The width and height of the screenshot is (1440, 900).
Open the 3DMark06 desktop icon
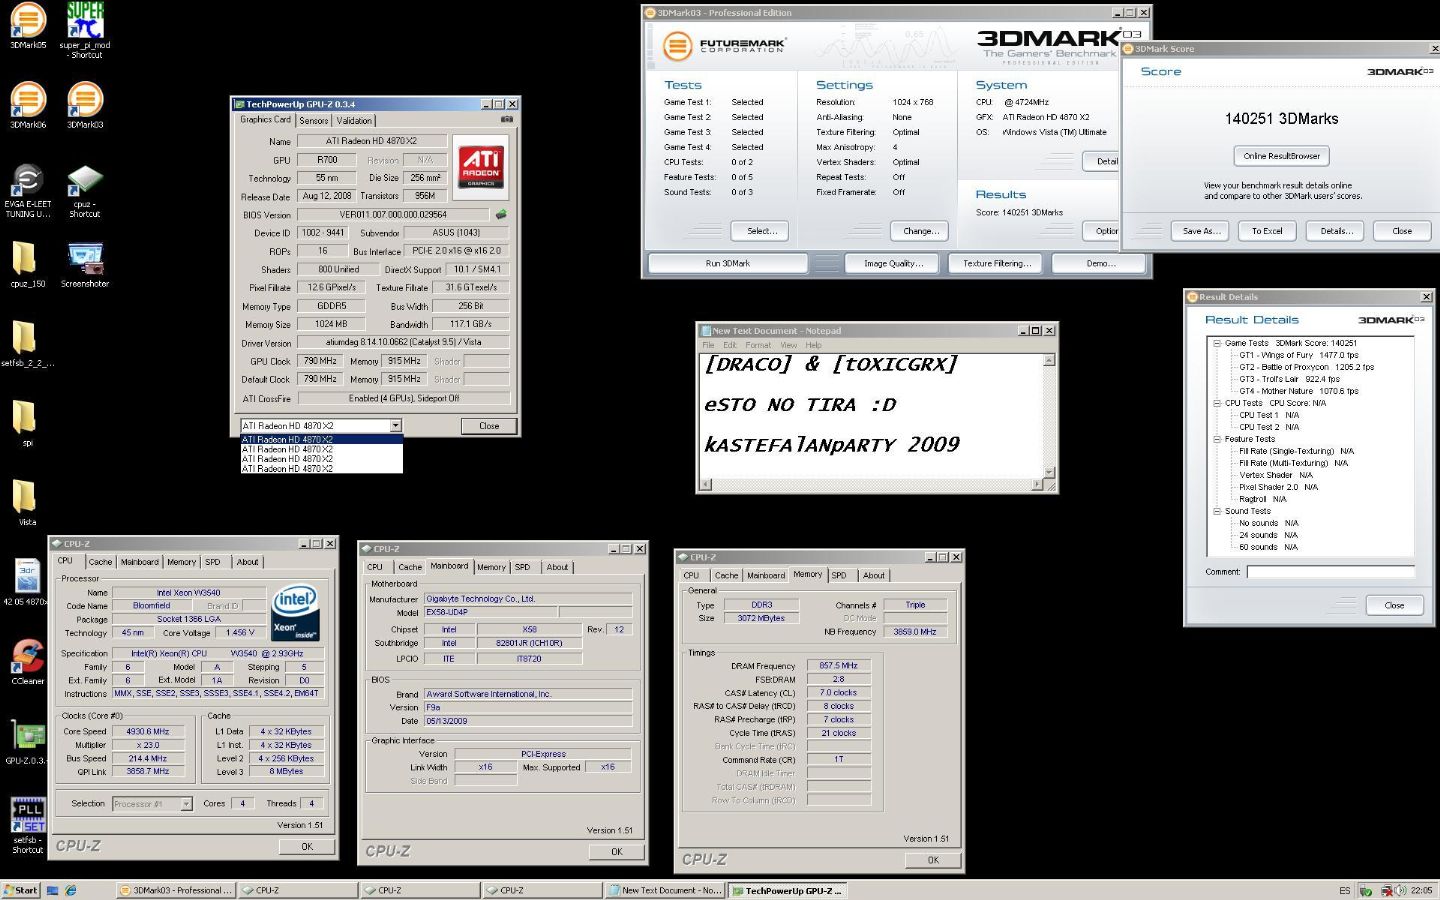[28, 102]
